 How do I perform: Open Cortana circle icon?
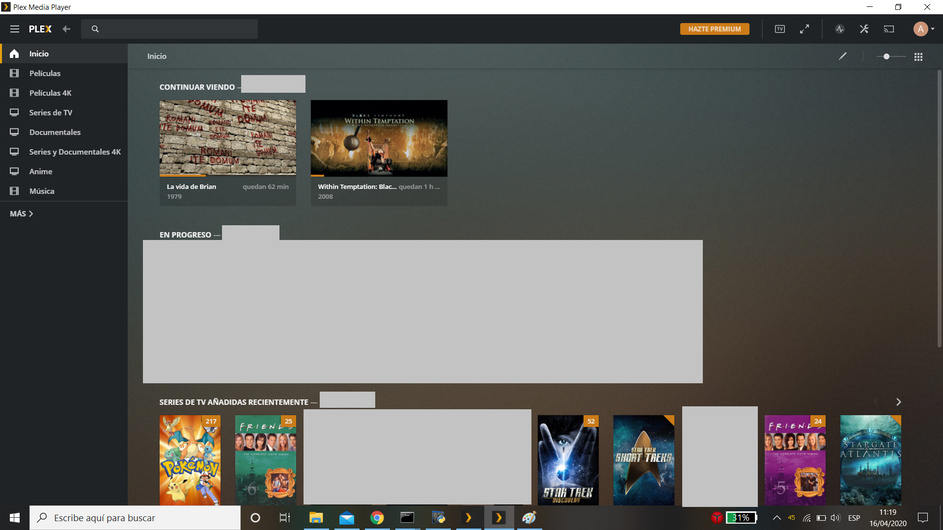click(x=255, y=517)
